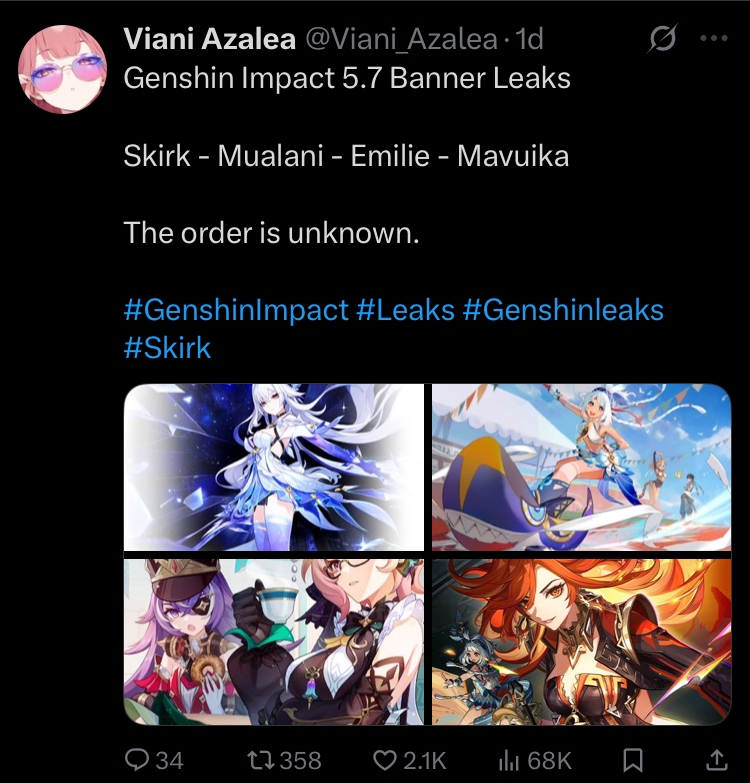Open the reply comment icon
750x783 pixels.
(x=136, y=760)
